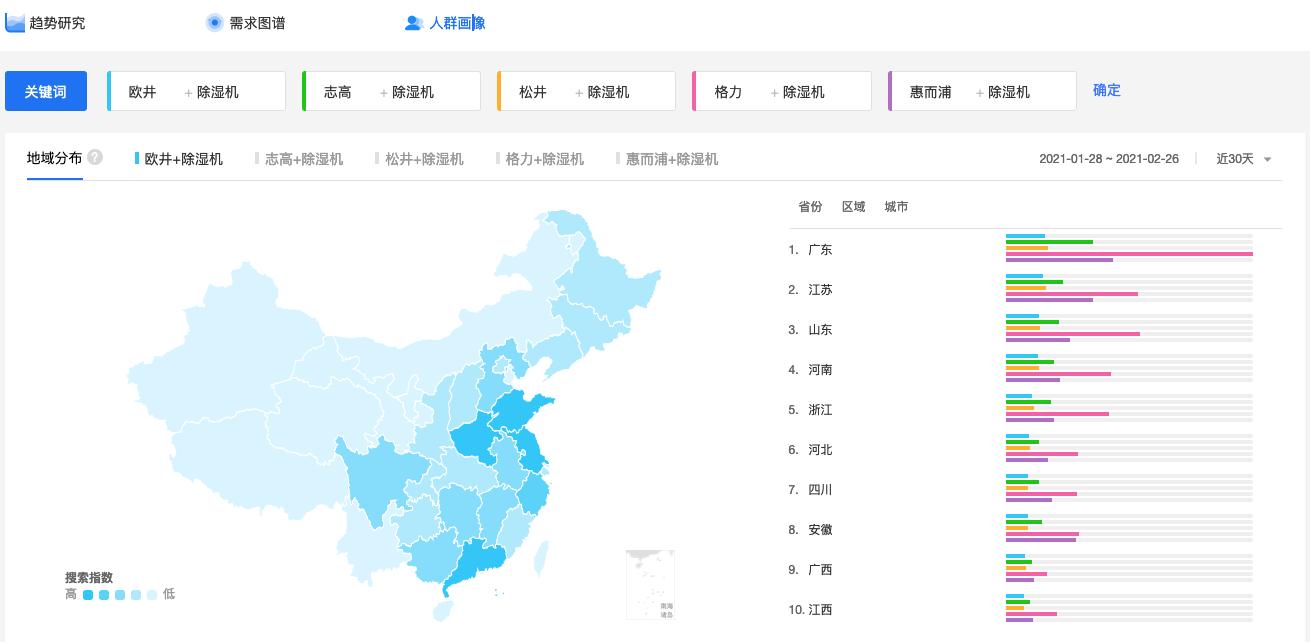The width and height of the screenshot is (1310, 642).
Task: Switch to the 区域 tab
Action: tap(854, 207)
